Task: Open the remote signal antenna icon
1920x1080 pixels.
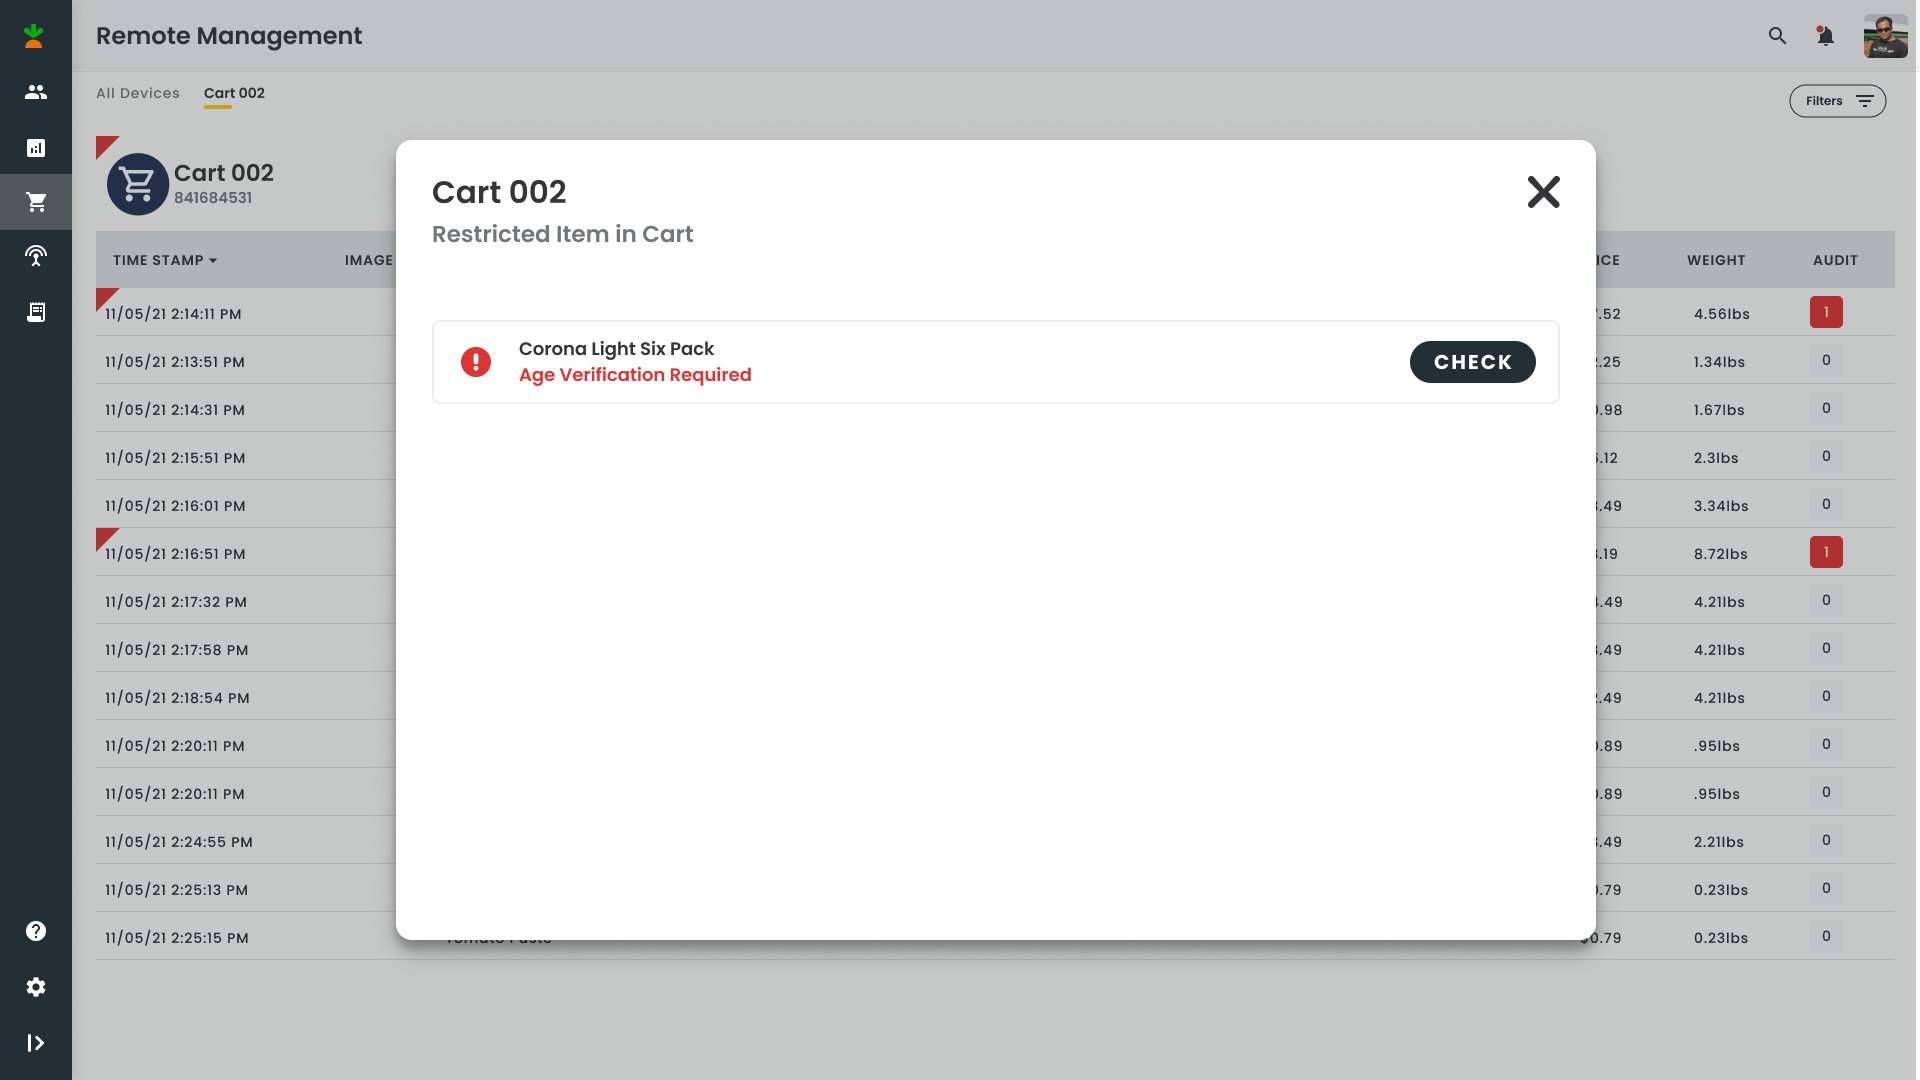Action: pos(36,256)
